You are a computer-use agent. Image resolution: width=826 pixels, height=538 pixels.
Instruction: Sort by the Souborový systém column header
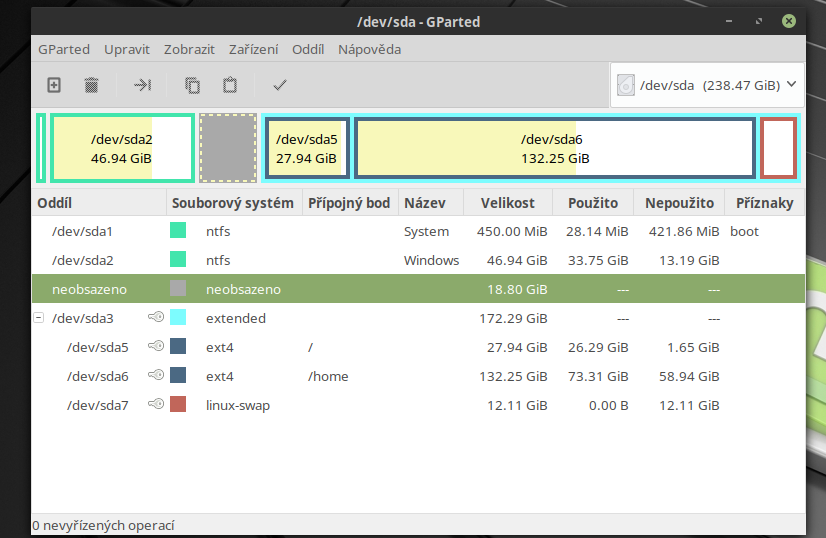pyautogui.click(x=233, y=203)
